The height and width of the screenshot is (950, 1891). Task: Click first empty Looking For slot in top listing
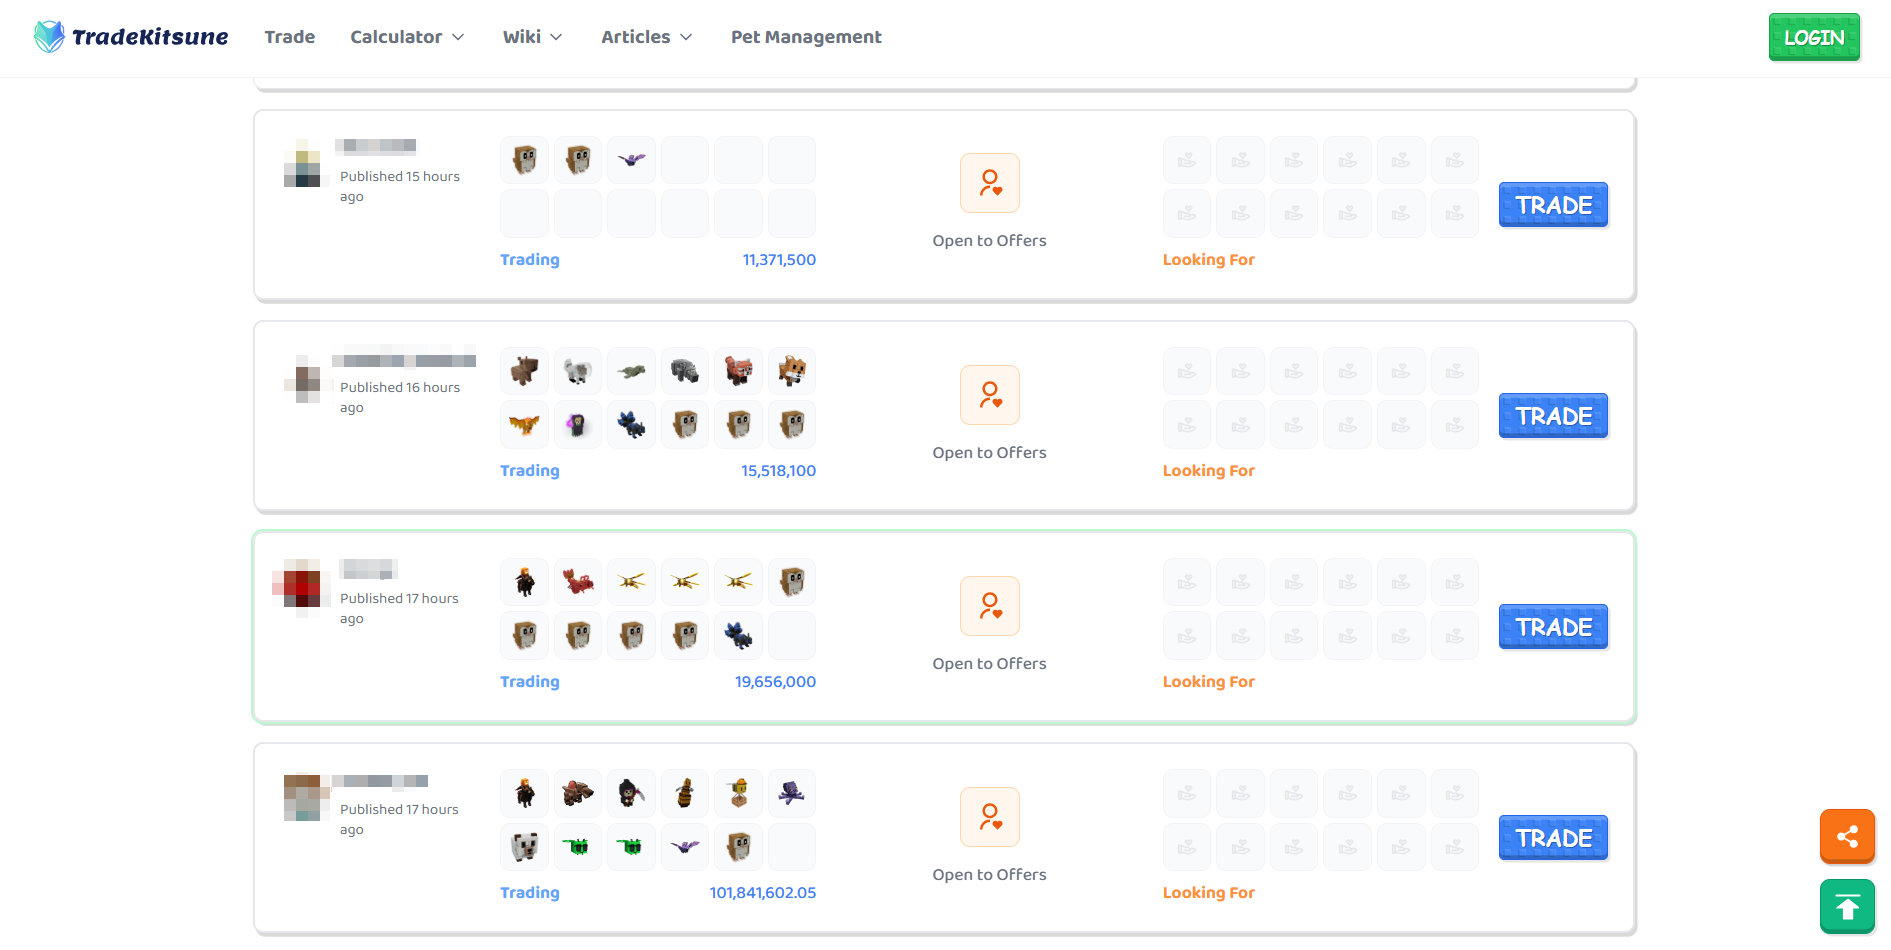1187,160
